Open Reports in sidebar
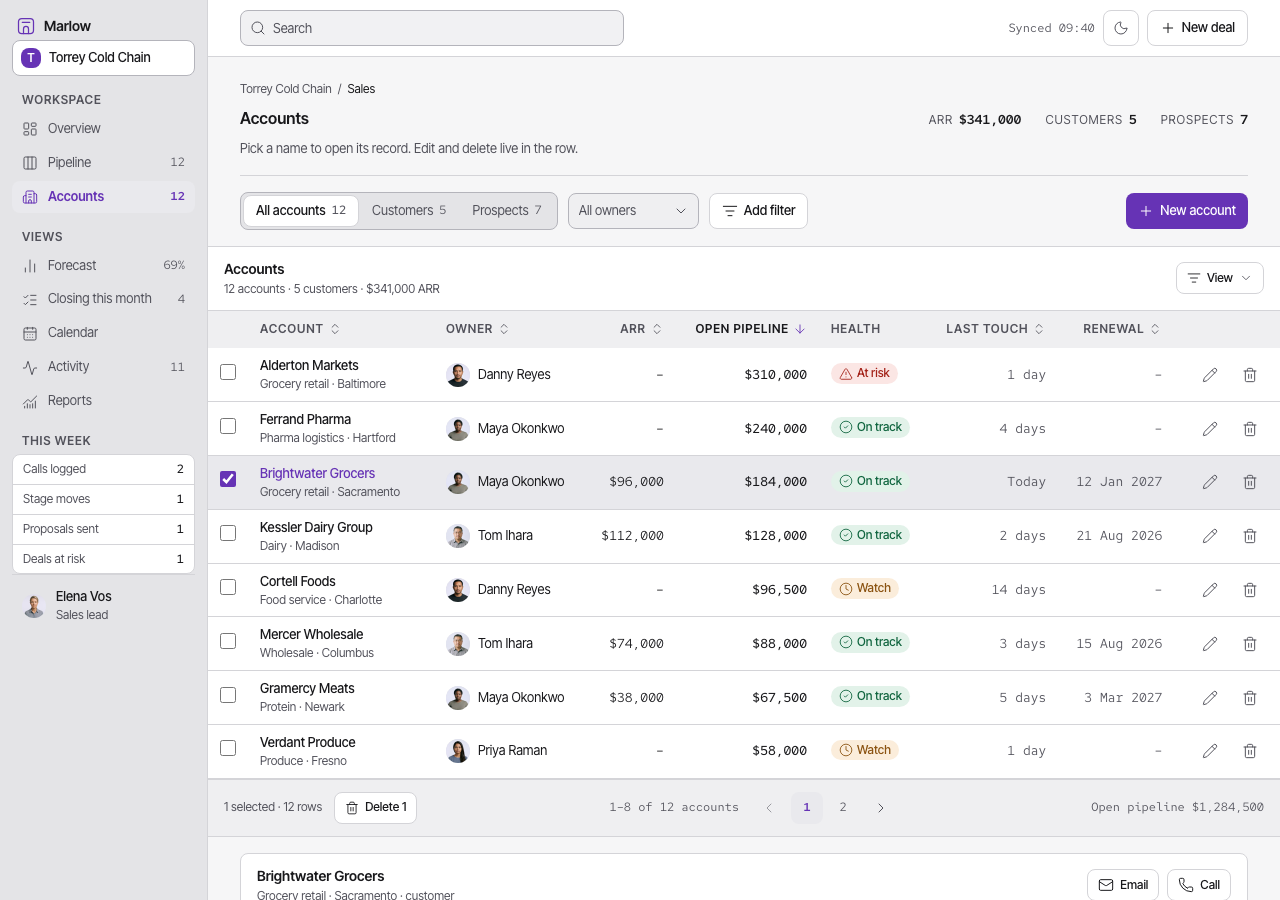Viewport: 1280px width, 900px height. [x=103, y=401]
